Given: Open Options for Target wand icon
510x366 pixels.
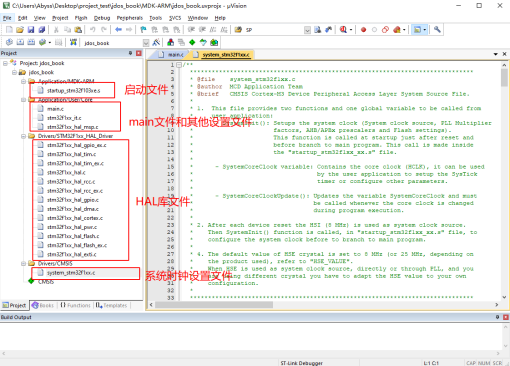Looking at the screenshot, I should [x=156, y=42].
